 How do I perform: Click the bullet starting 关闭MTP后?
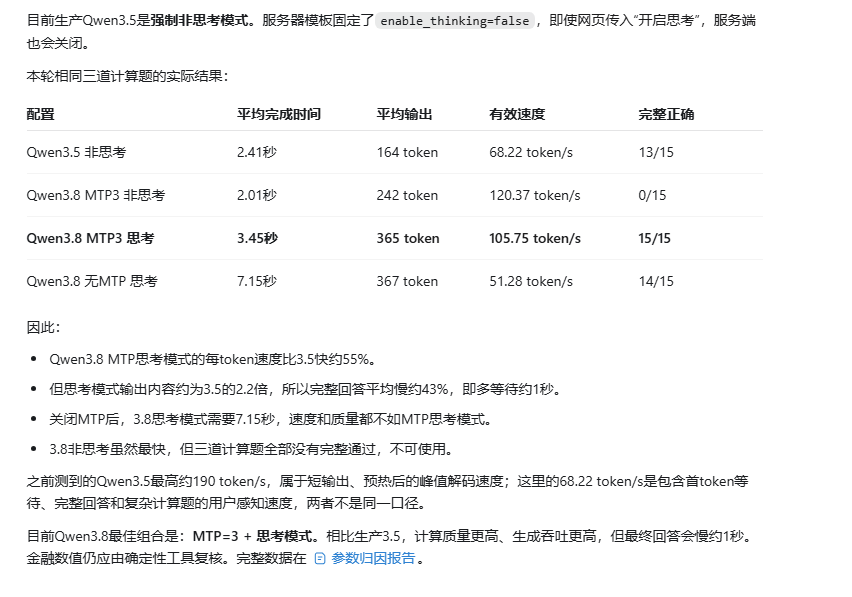271,419
